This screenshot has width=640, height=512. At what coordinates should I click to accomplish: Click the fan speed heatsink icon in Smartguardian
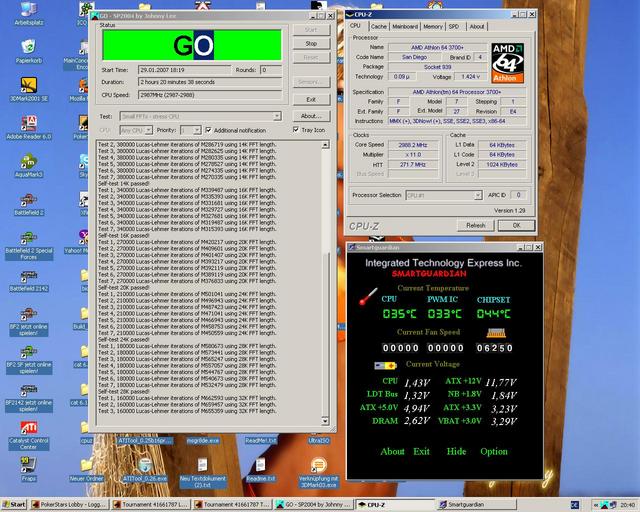click(x=496, y=333)
